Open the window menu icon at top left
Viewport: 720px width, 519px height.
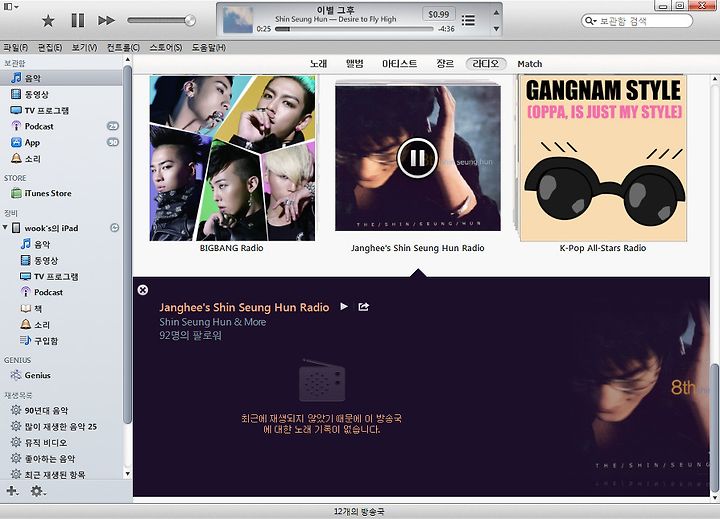coord(11,6)
